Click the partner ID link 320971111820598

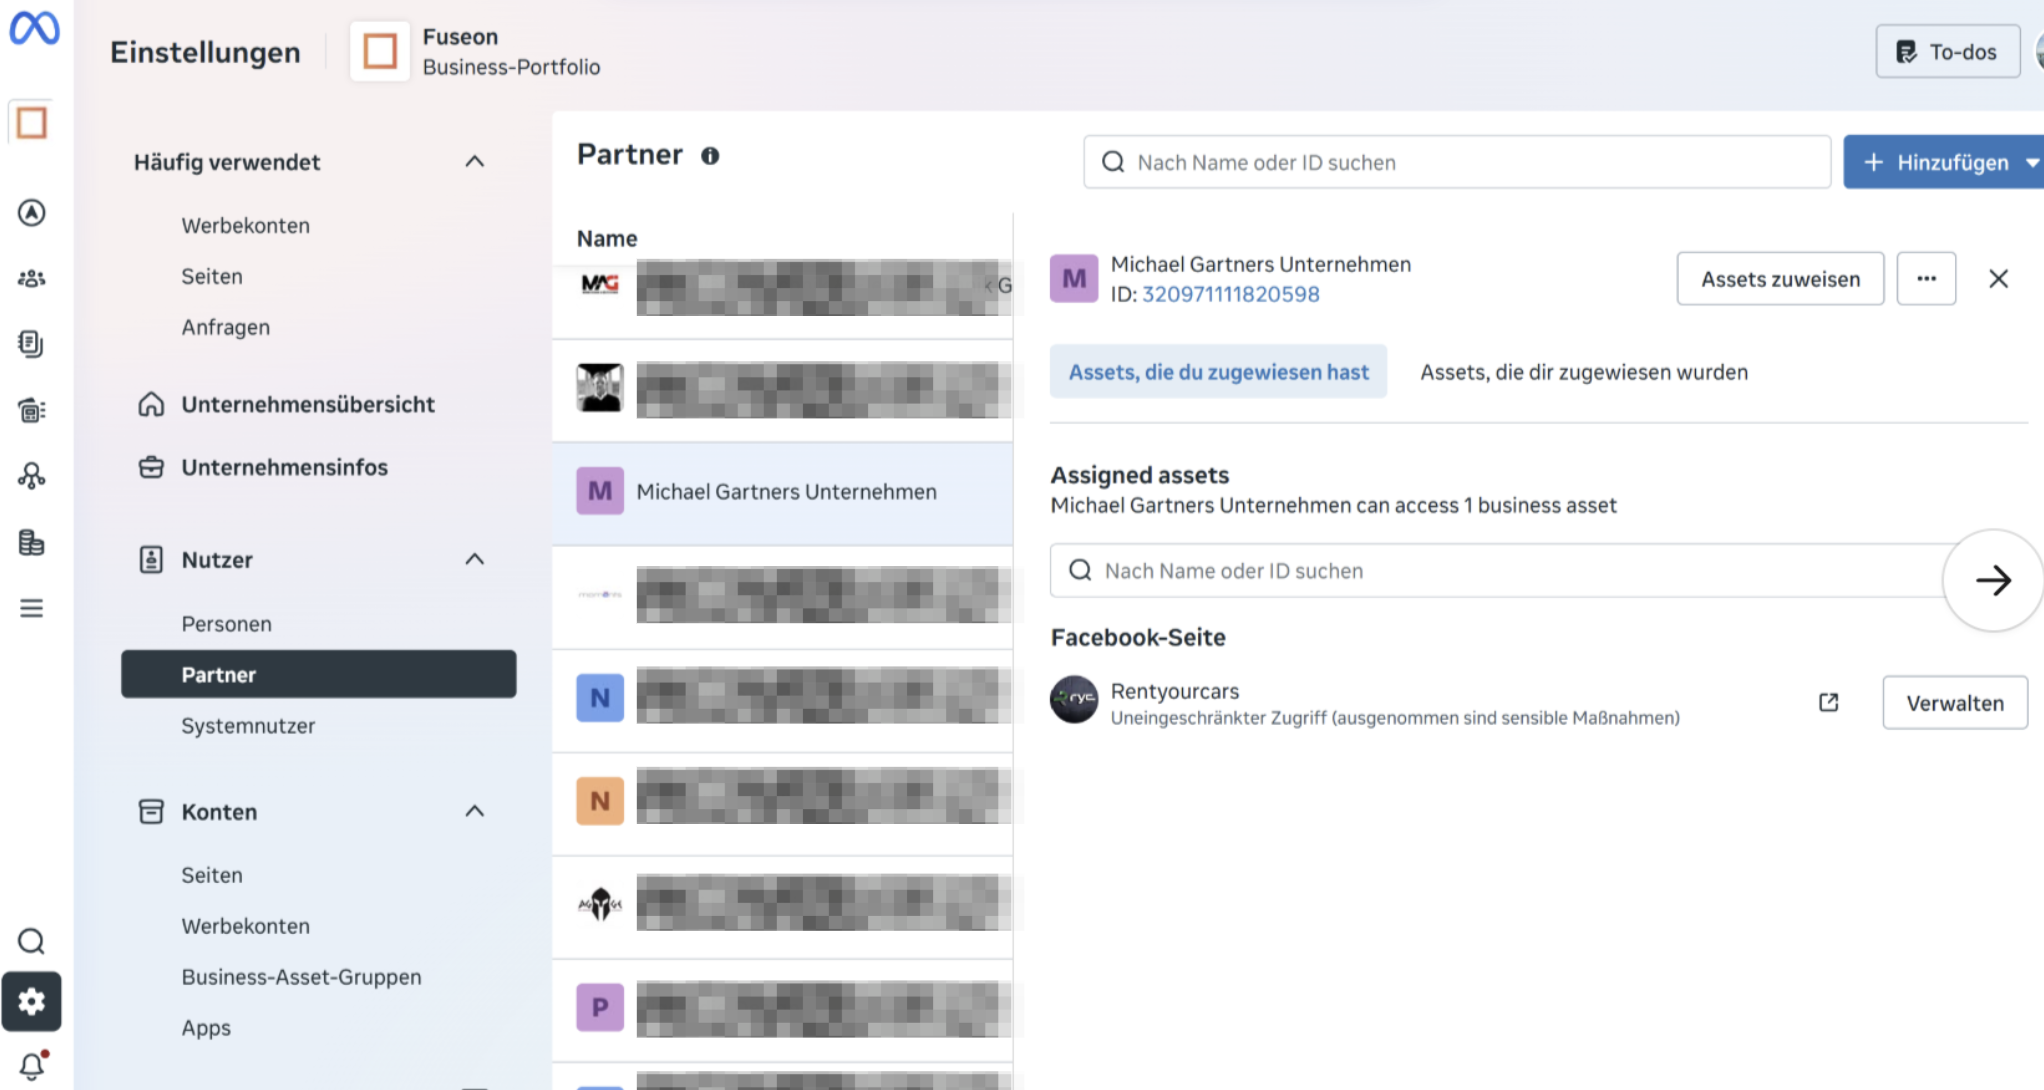[1230, 294]
